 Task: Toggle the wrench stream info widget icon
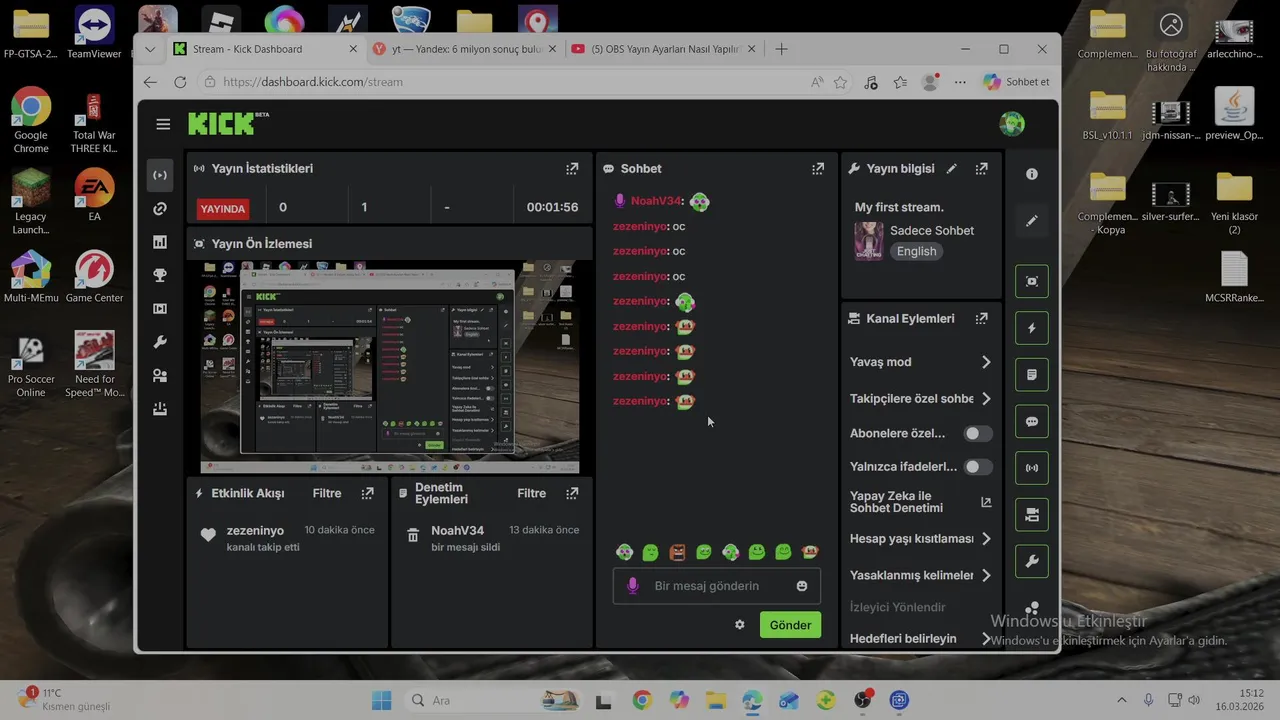[1032, 562]
